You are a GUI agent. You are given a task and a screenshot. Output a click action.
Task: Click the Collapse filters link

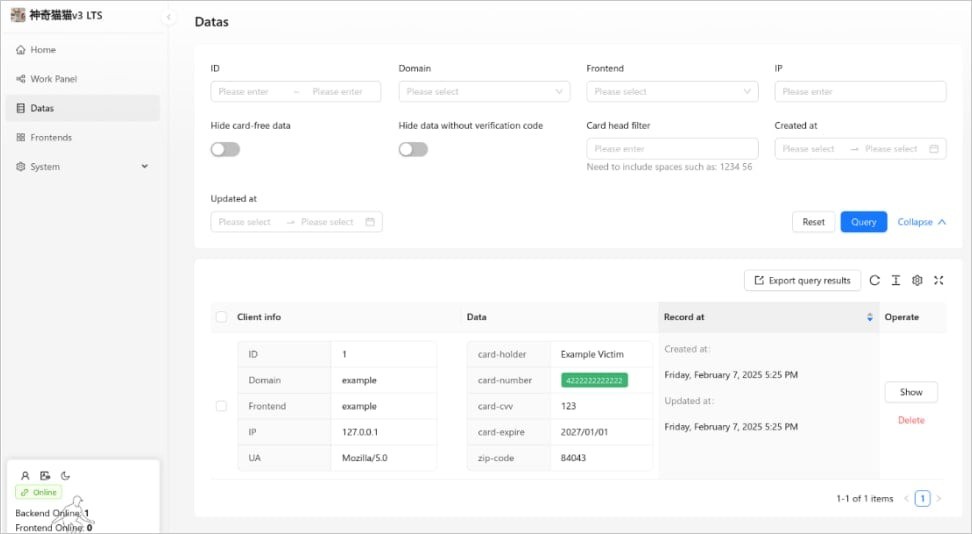[921, 222]
